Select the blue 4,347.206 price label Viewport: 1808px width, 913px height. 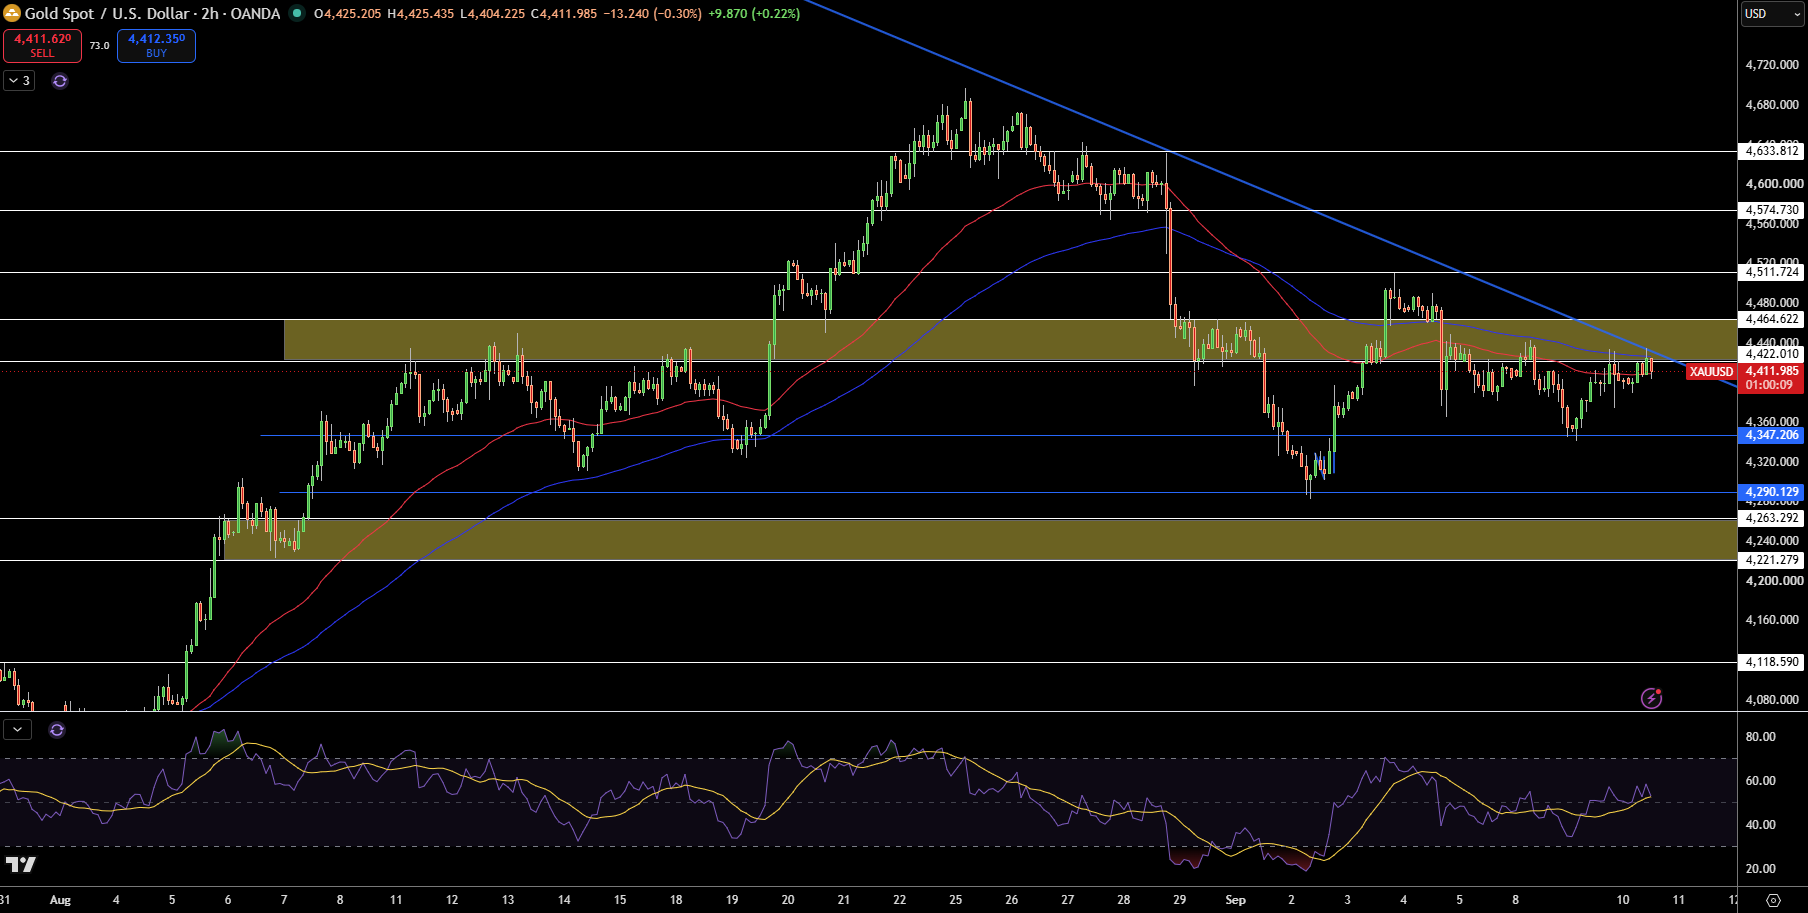tap(1772, 435)
